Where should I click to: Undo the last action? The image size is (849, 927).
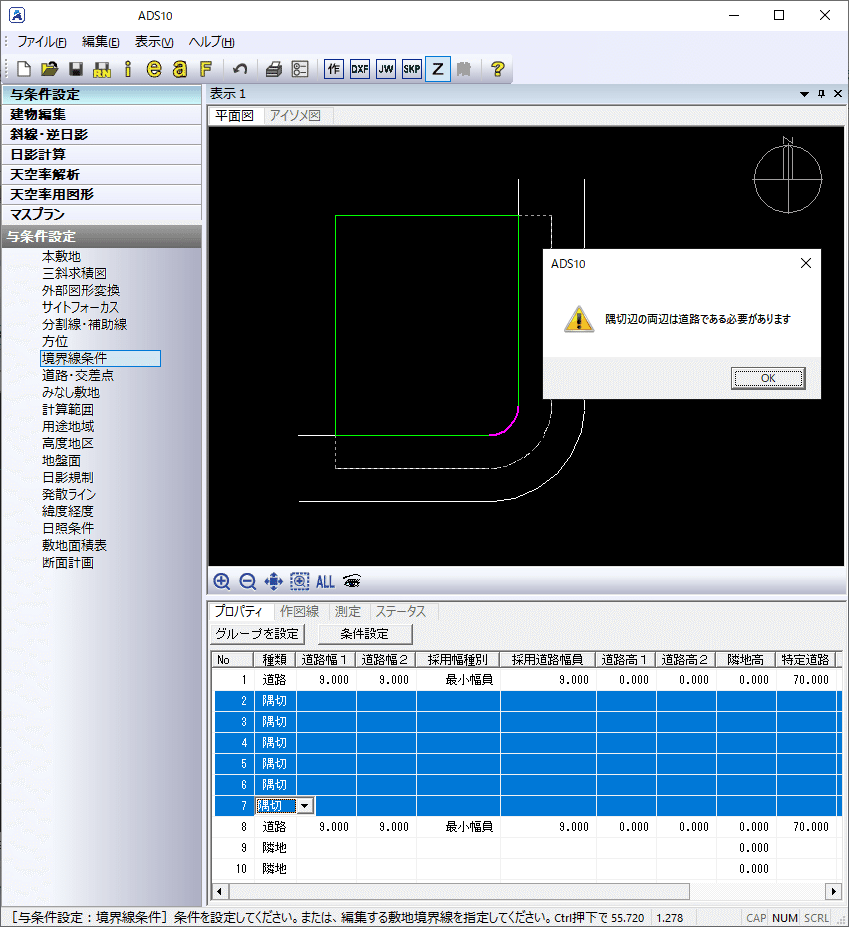240,69
